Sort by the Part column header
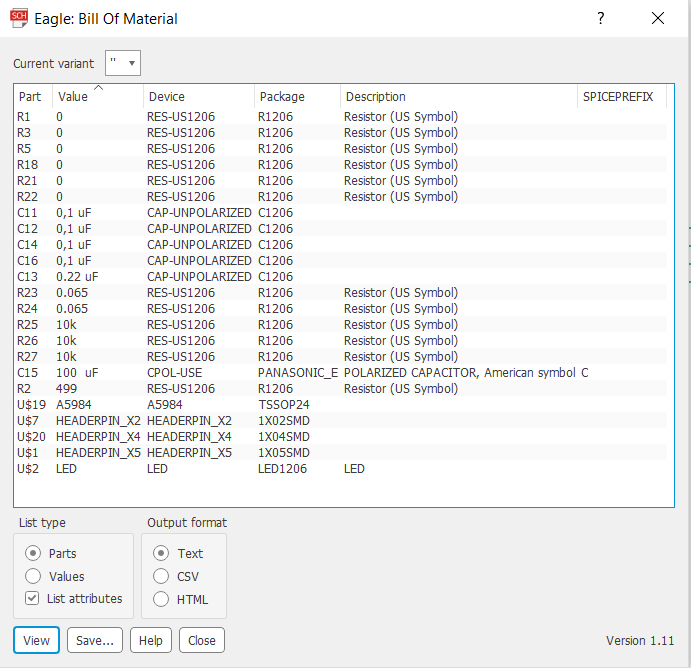Screen dimensions: 691x668 coord(33,96)
